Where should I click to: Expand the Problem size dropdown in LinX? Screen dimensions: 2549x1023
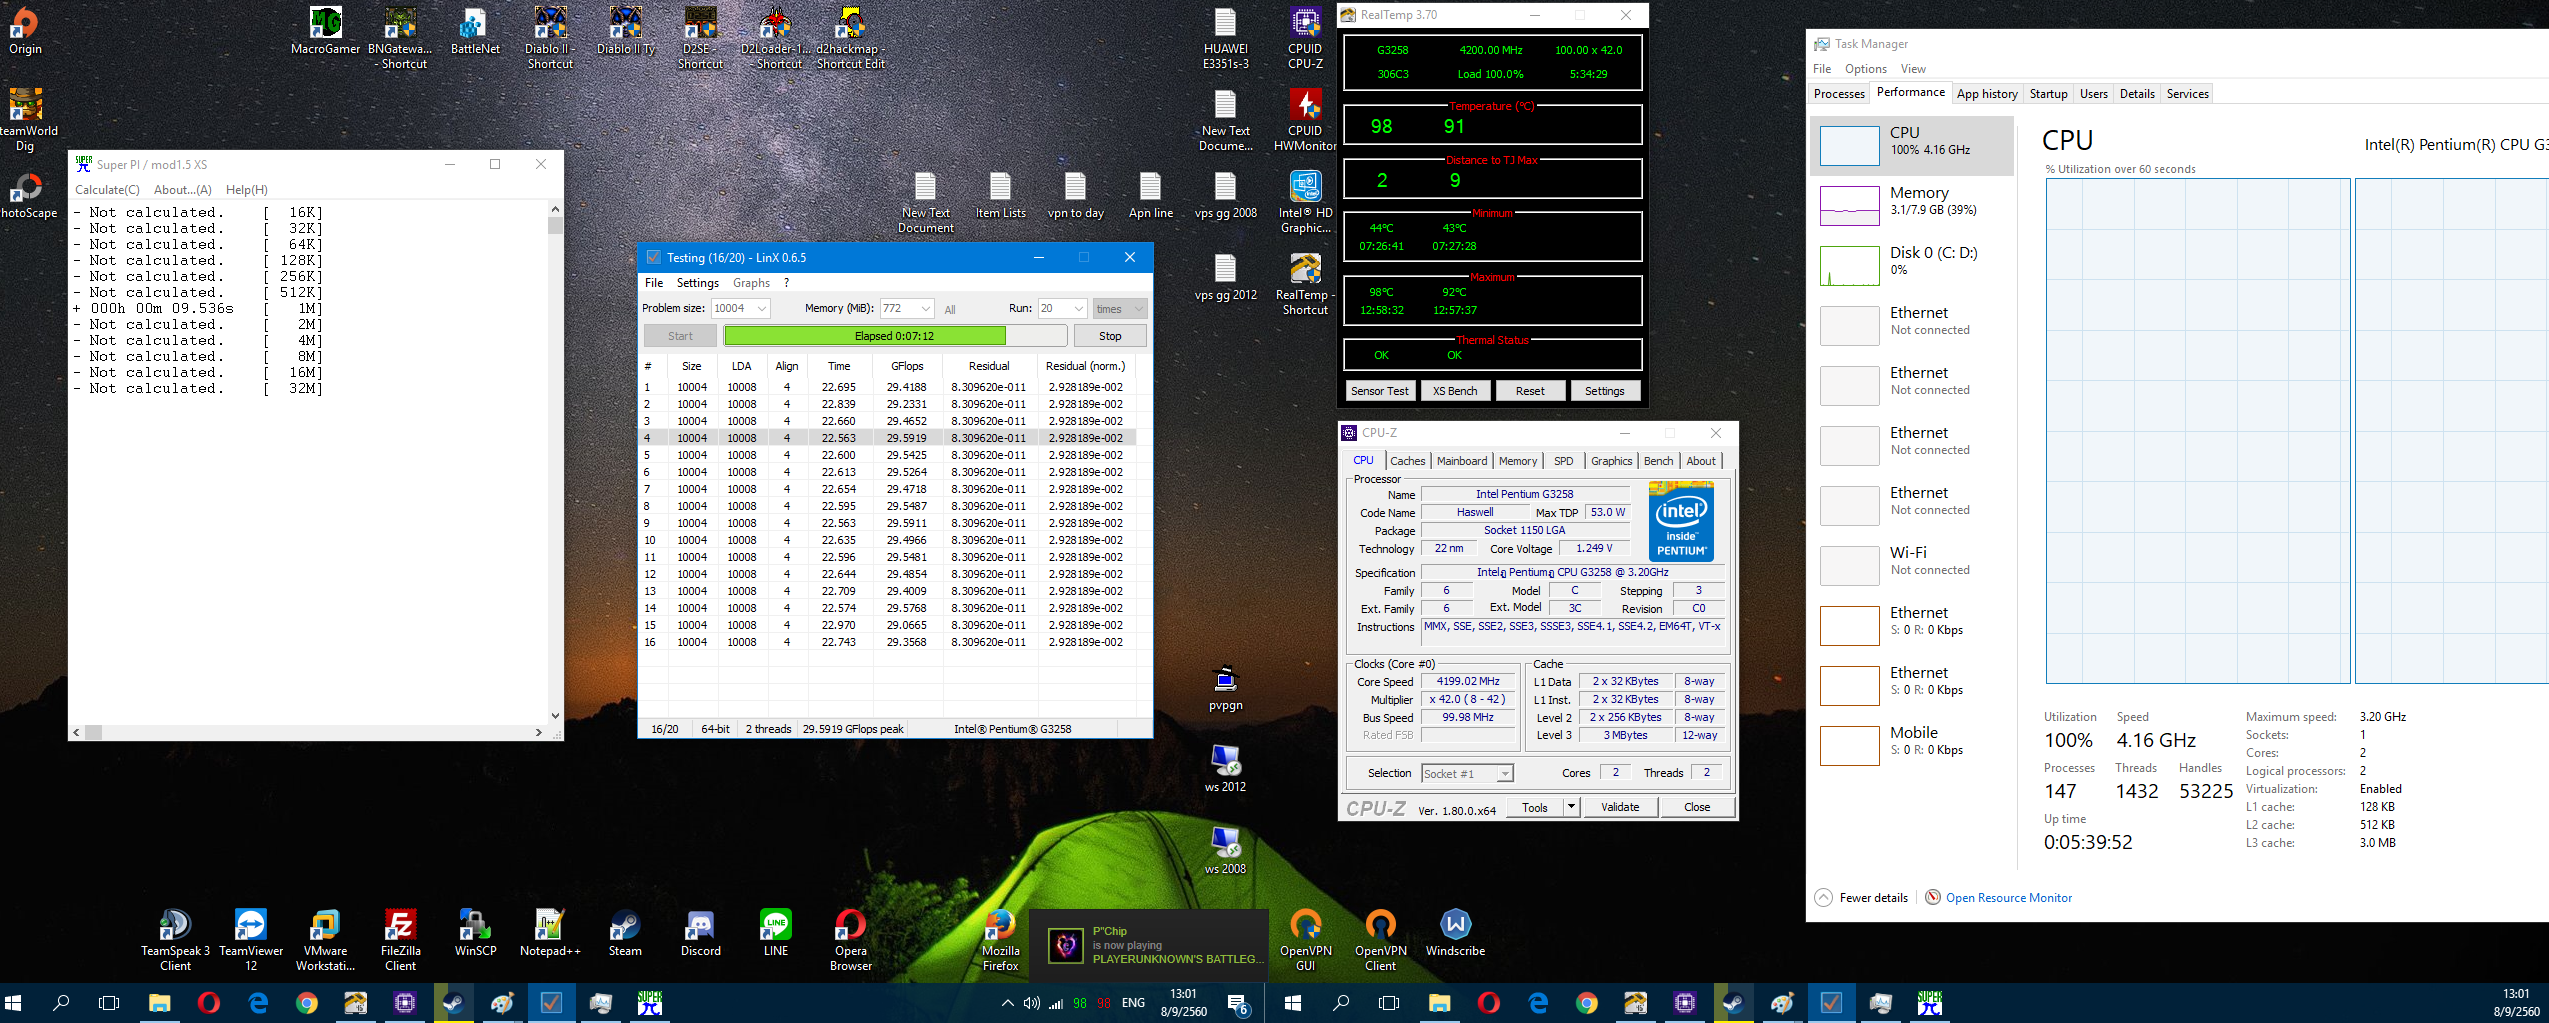pos(762,309)
